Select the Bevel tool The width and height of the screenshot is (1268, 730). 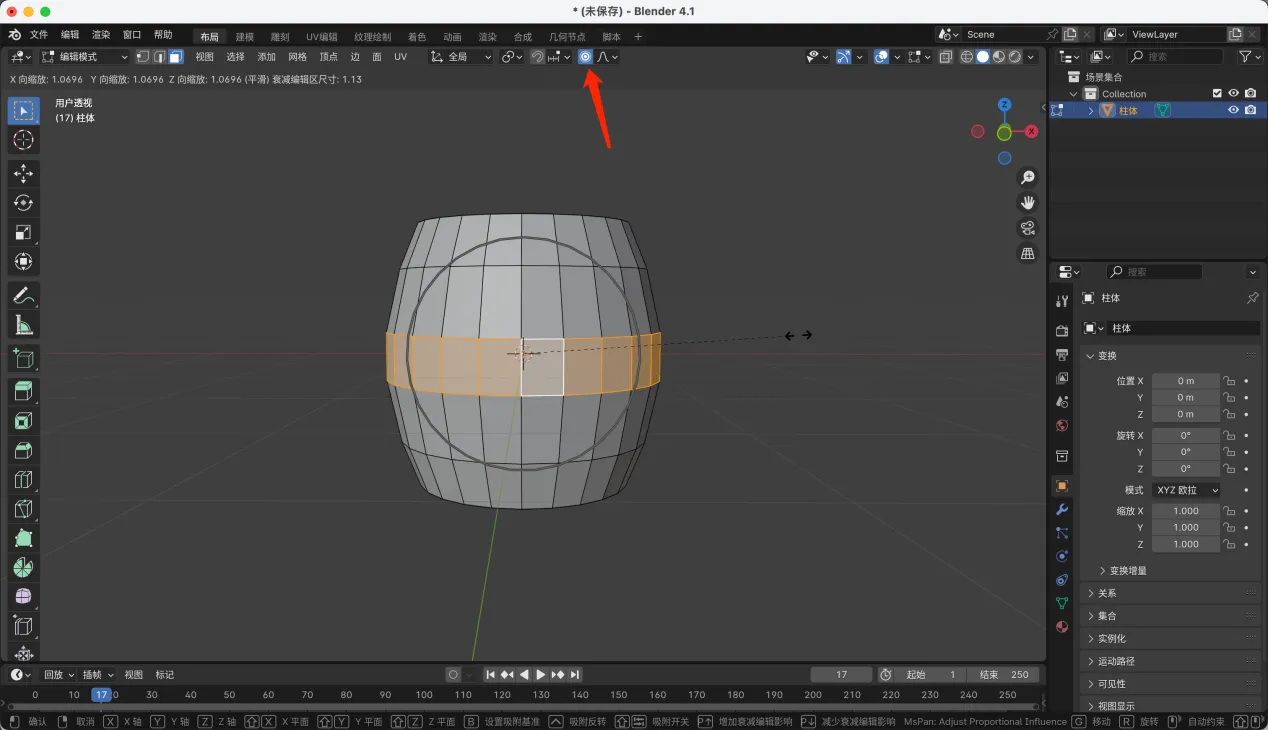(24, 450)
